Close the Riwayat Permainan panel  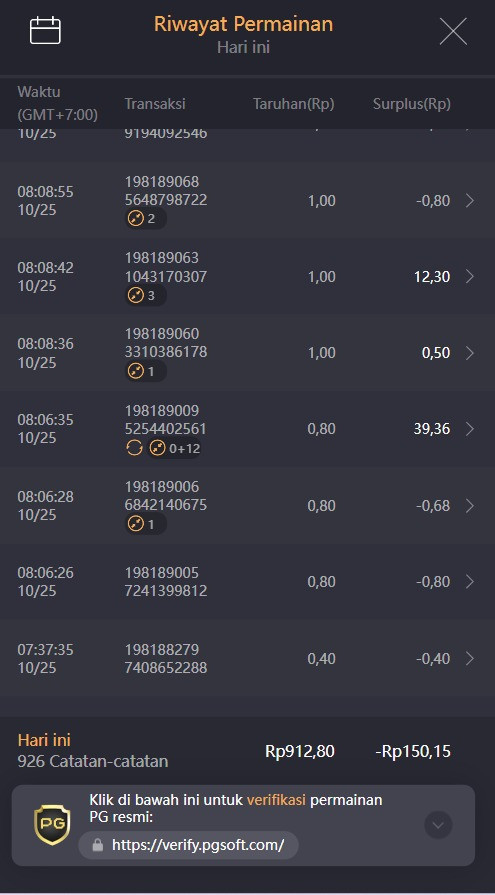(453, 31)
